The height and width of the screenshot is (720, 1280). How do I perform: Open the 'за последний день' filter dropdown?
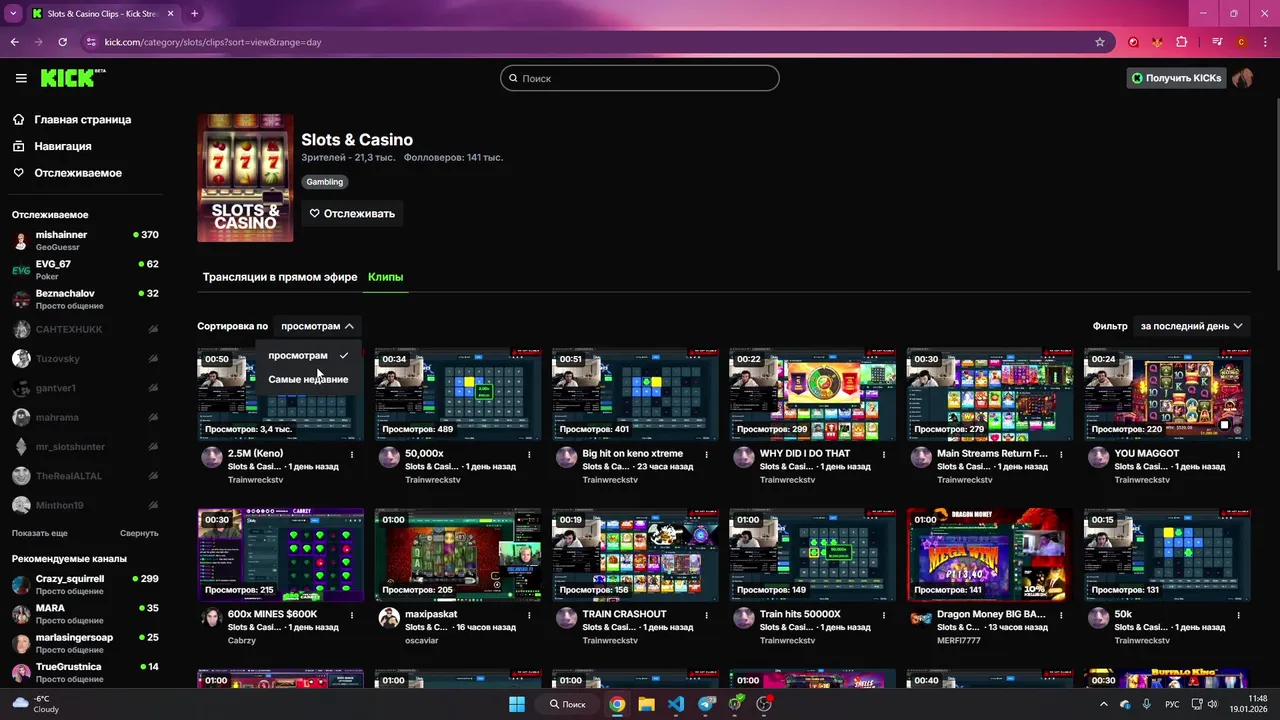(x=1191, y=326)
